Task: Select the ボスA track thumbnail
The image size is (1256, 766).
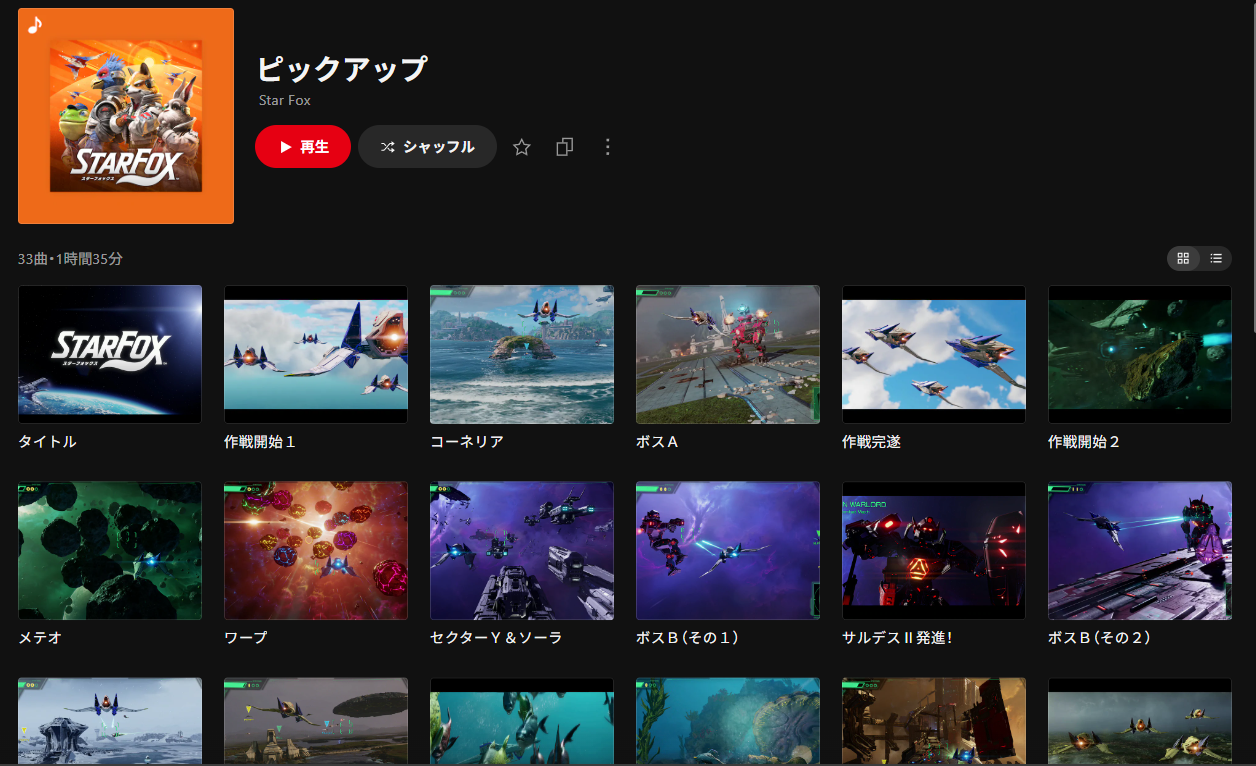Action: point(728,354)
